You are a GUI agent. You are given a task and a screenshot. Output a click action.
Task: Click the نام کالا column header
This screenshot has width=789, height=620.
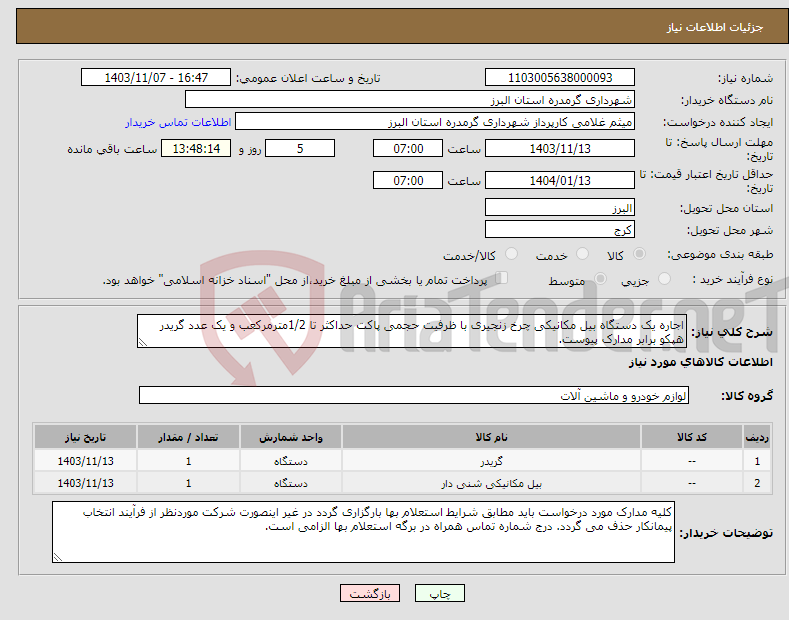[491, 437]
